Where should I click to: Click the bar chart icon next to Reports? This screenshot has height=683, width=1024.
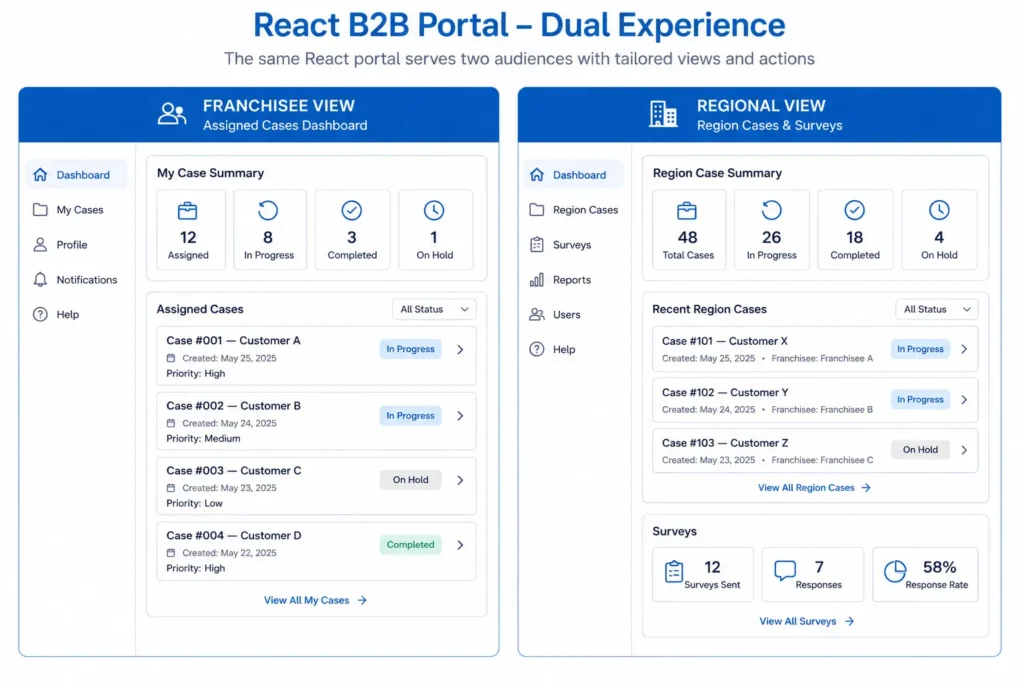click(537, 280)
